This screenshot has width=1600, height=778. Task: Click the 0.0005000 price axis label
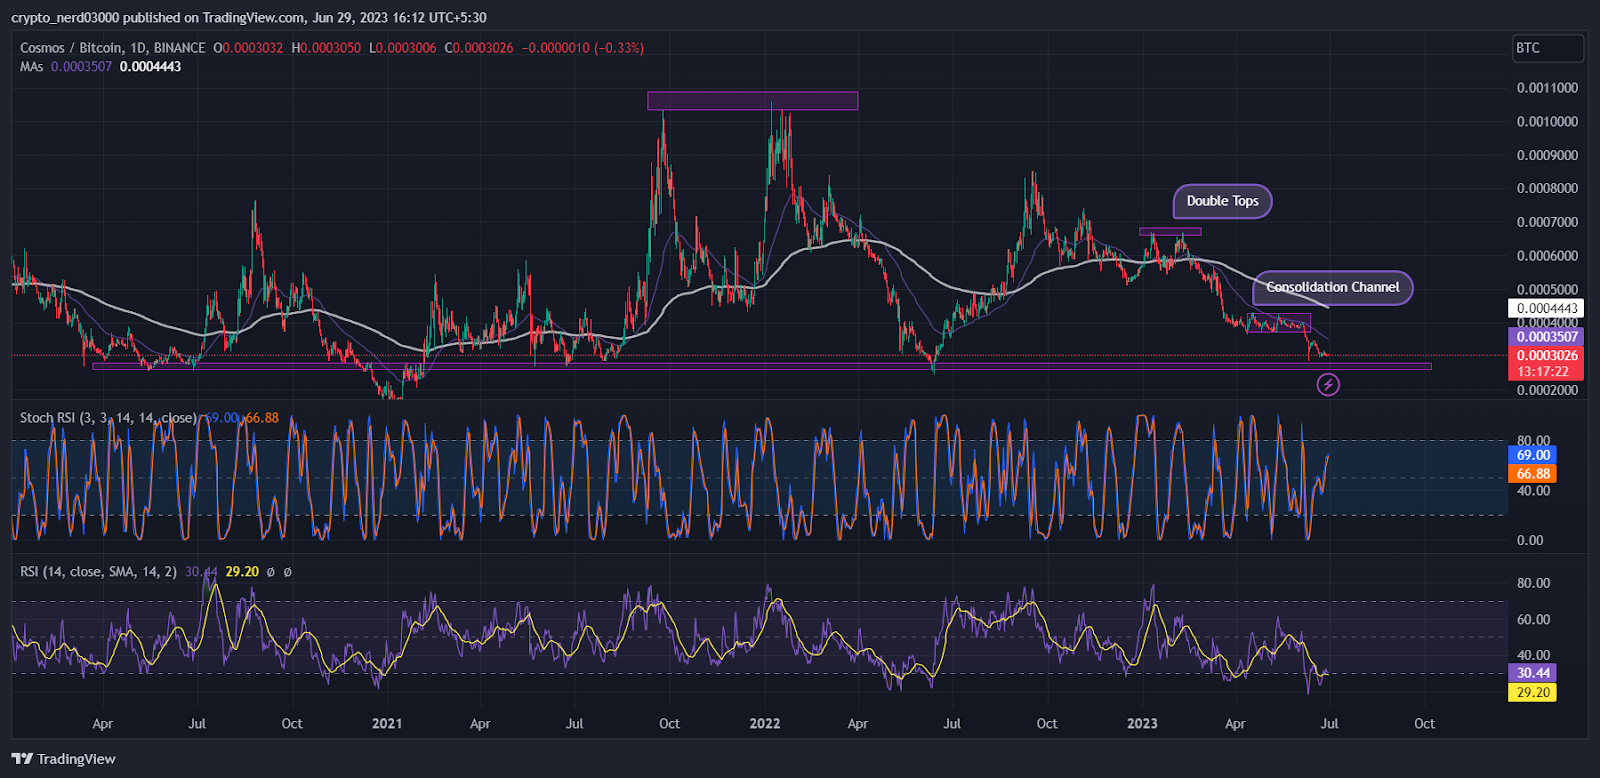click(1547, 290)
